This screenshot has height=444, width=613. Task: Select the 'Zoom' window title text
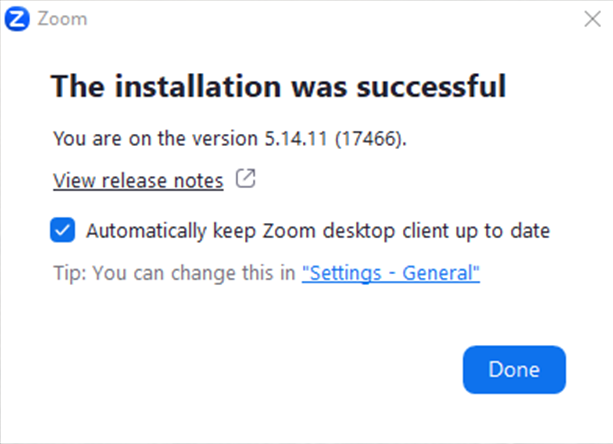(62, 19)
